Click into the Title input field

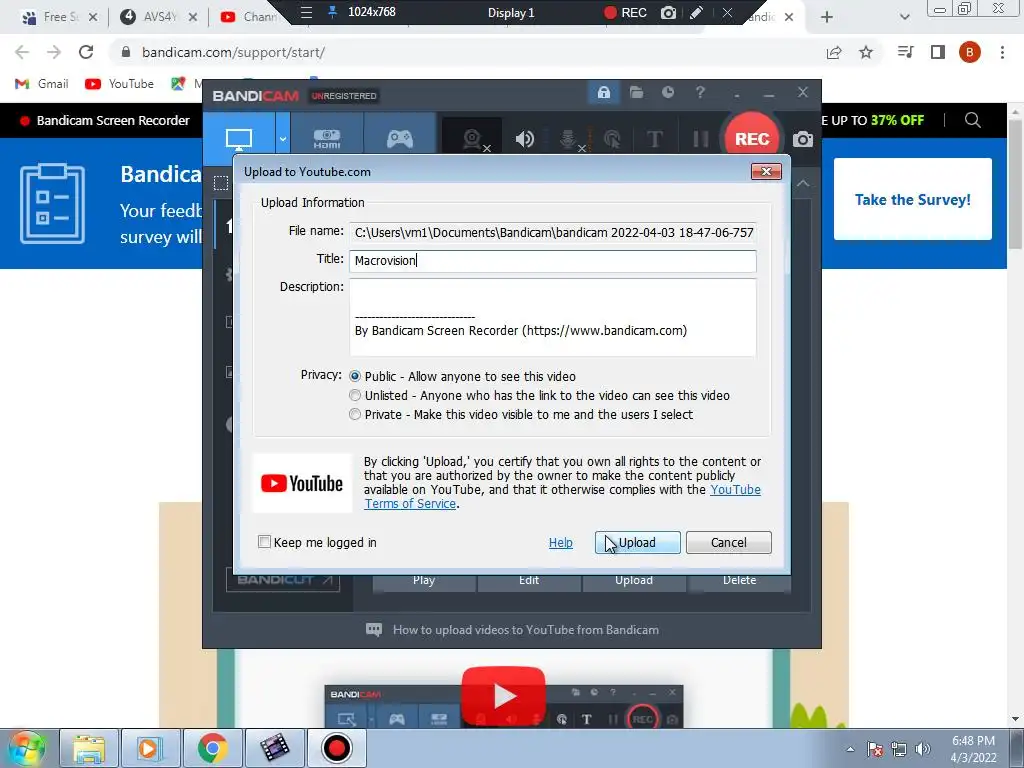[x=552, y=261]
